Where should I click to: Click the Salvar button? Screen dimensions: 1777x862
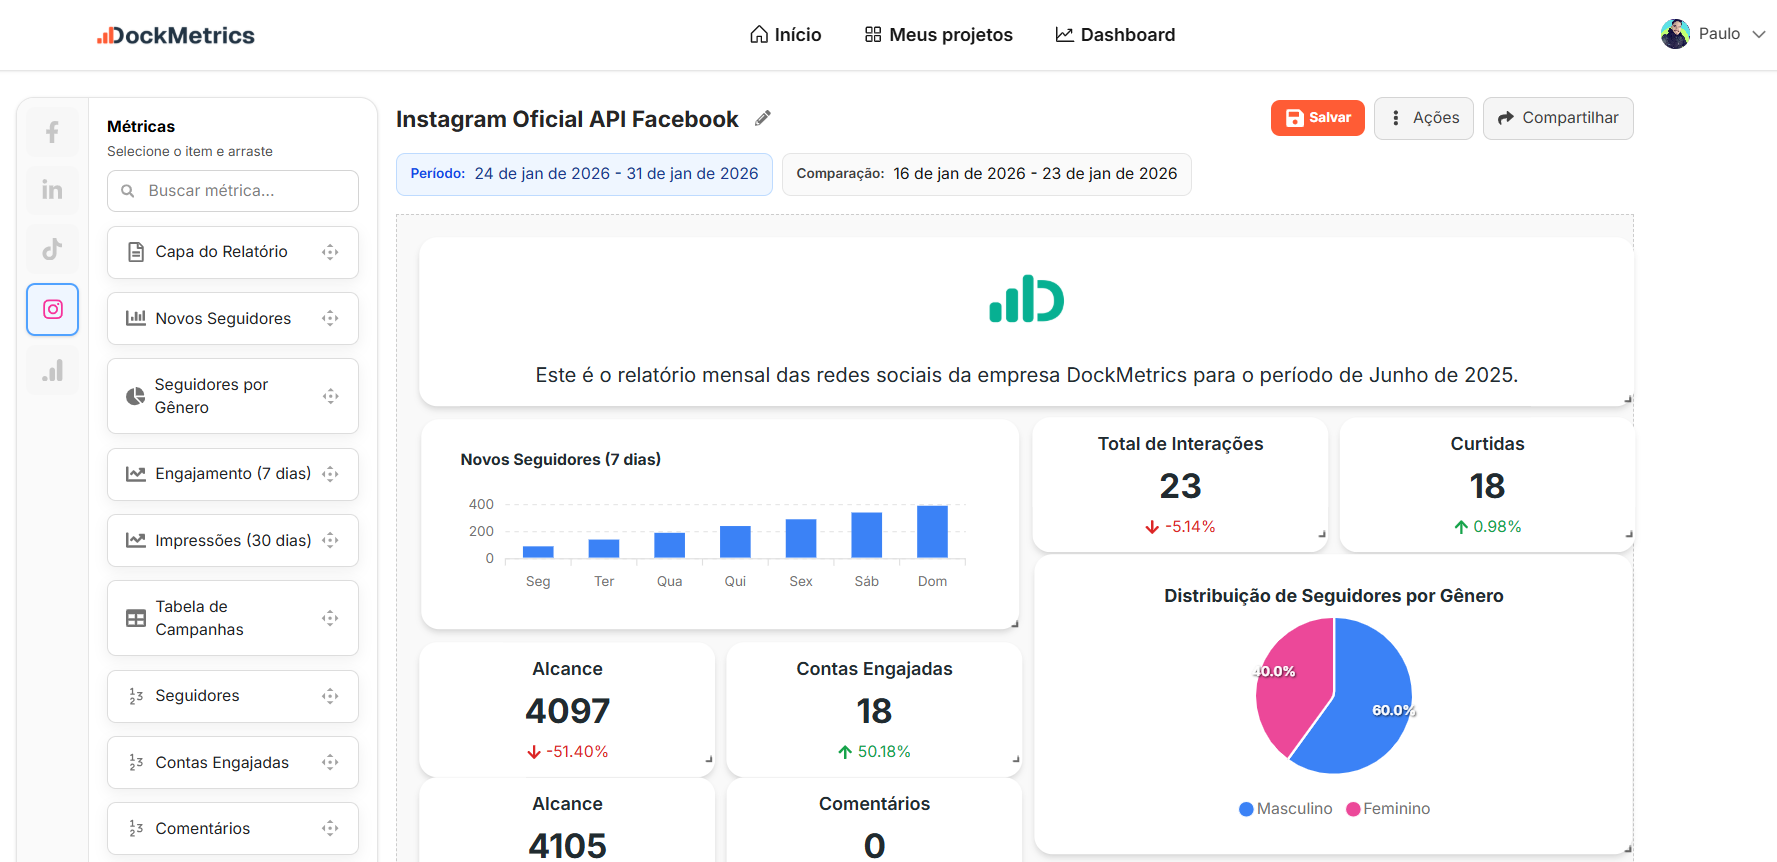tap(1317, 118)
